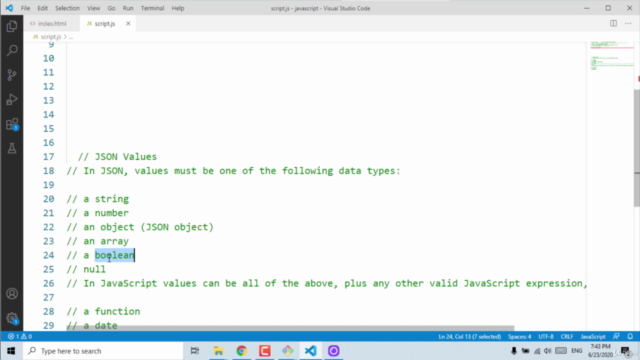Click the selected word "boolean"

click(115, 255)
